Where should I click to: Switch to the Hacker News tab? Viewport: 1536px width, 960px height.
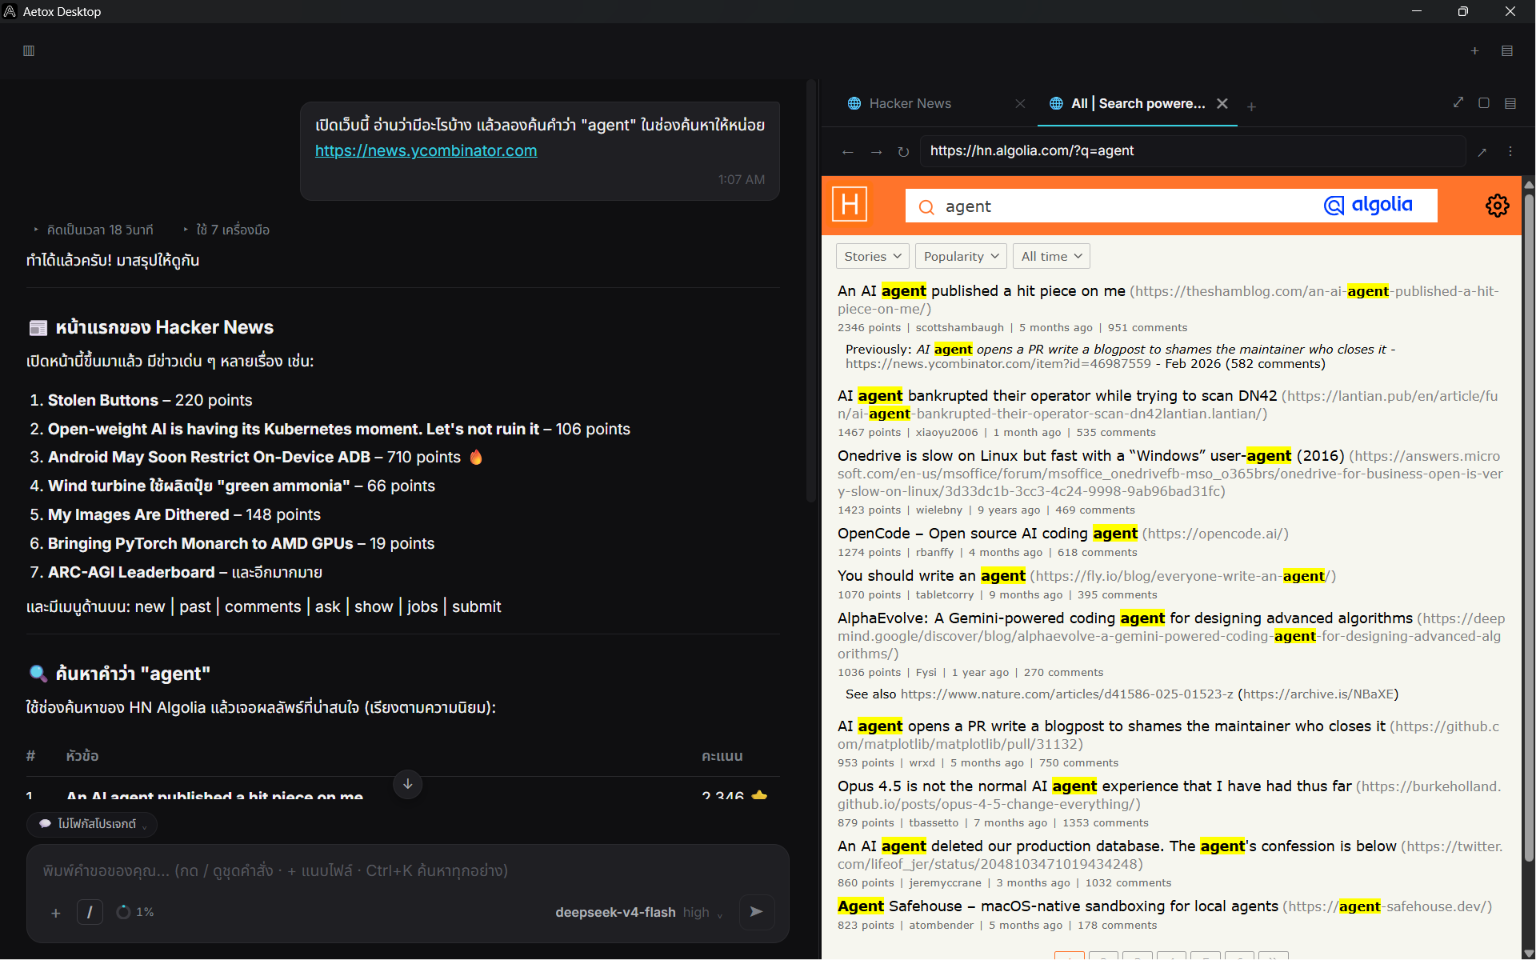click(x=910, y=104)
